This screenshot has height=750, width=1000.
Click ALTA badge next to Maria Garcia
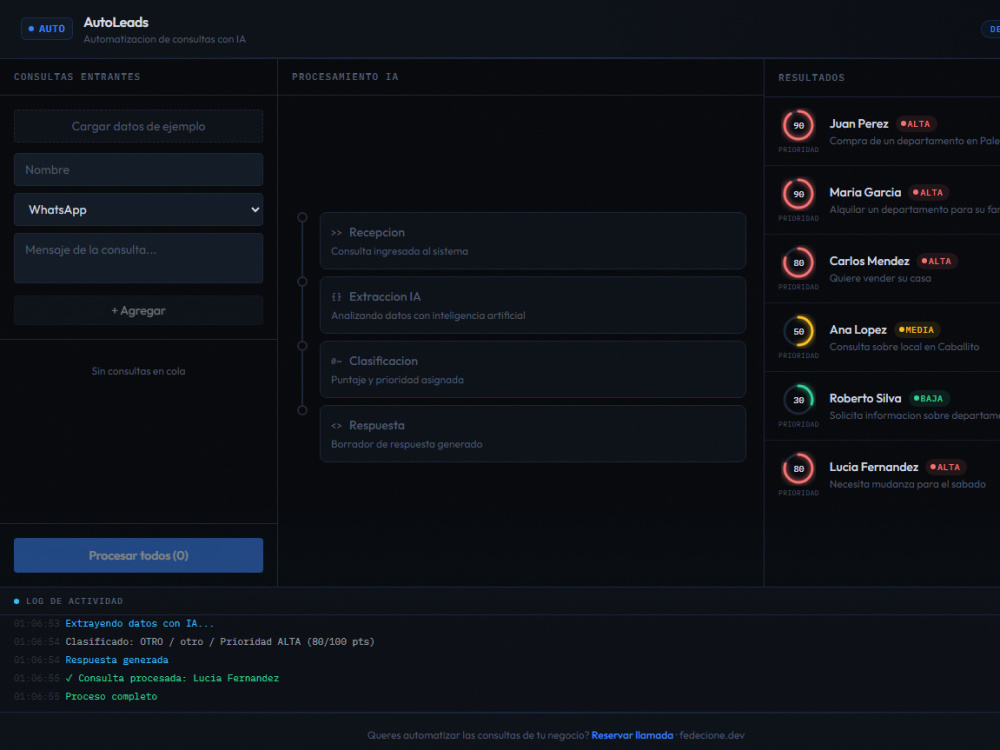tap(929, 193)
